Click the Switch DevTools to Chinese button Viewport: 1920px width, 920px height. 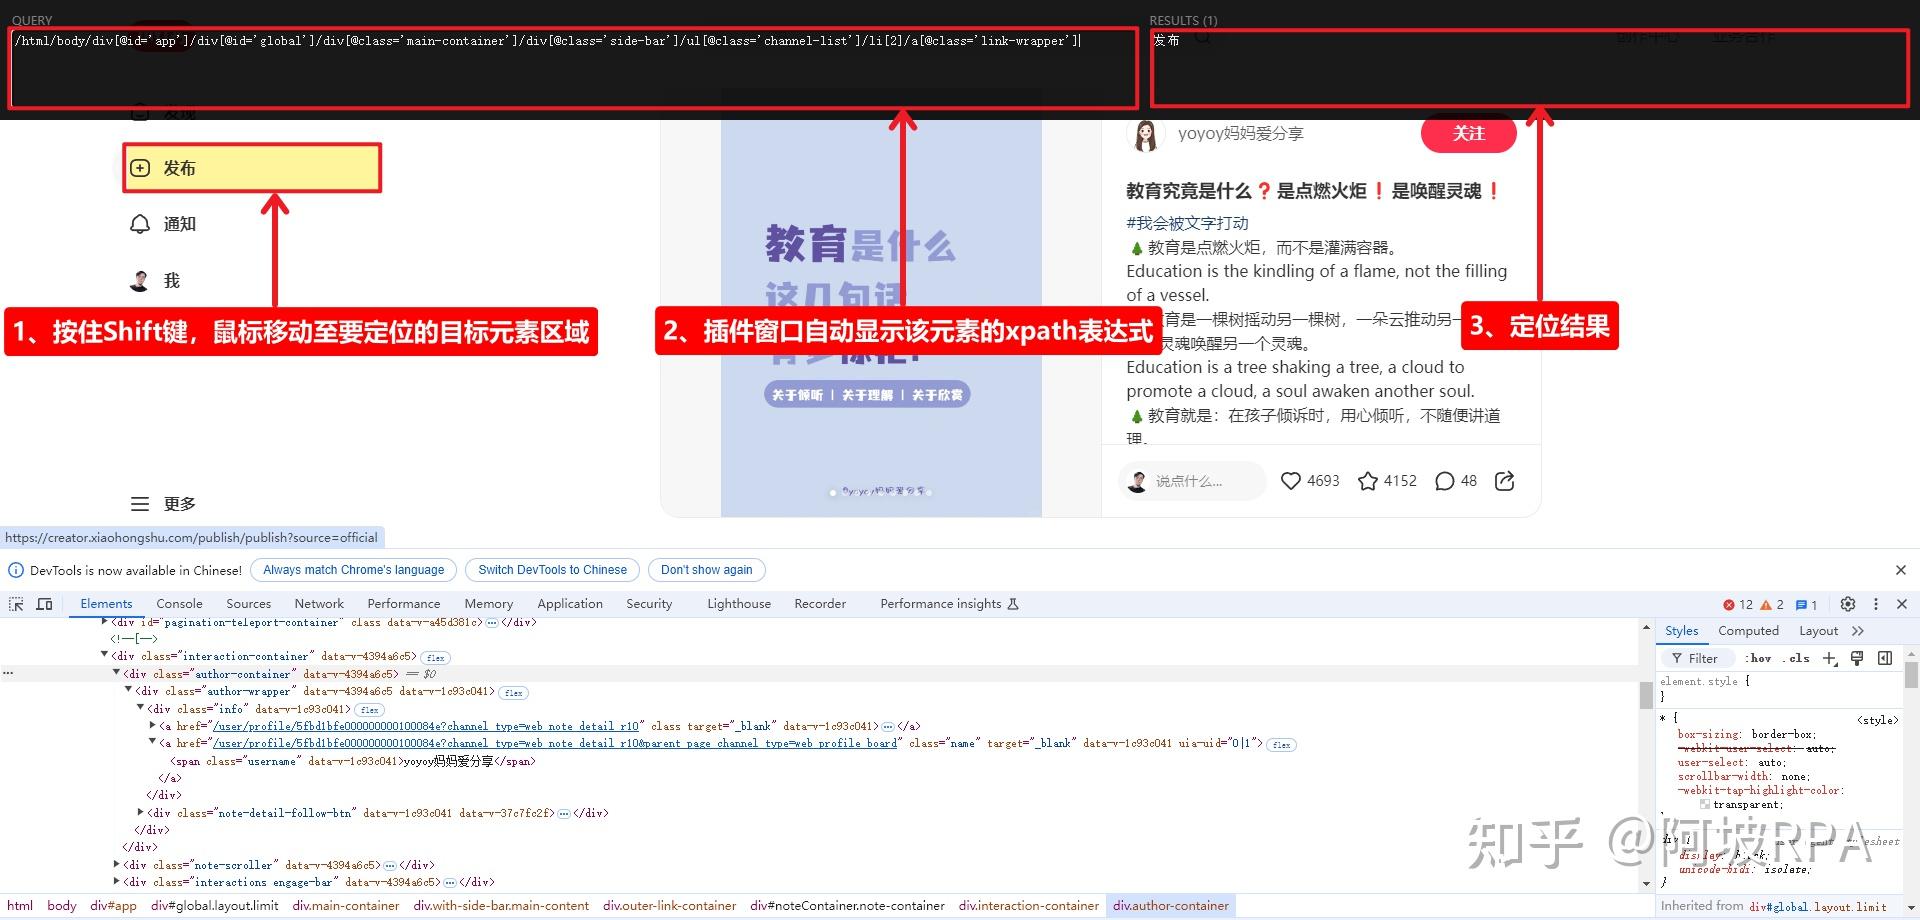551,569
